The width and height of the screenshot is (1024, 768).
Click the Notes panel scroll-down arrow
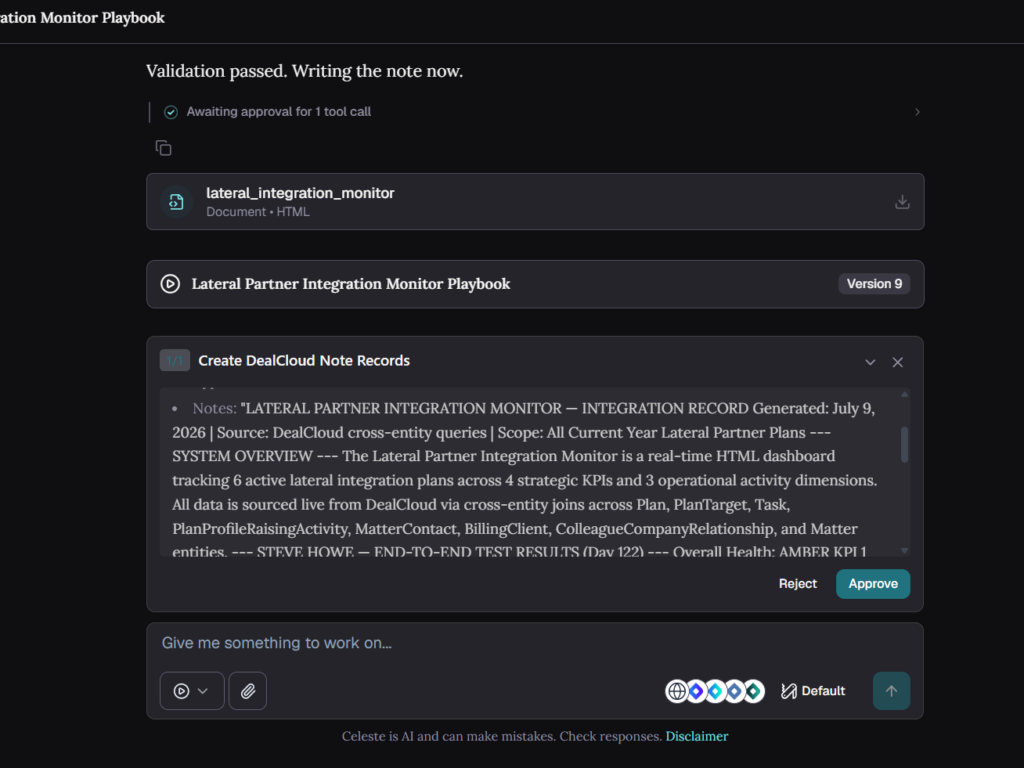click(x=904, y=551)
